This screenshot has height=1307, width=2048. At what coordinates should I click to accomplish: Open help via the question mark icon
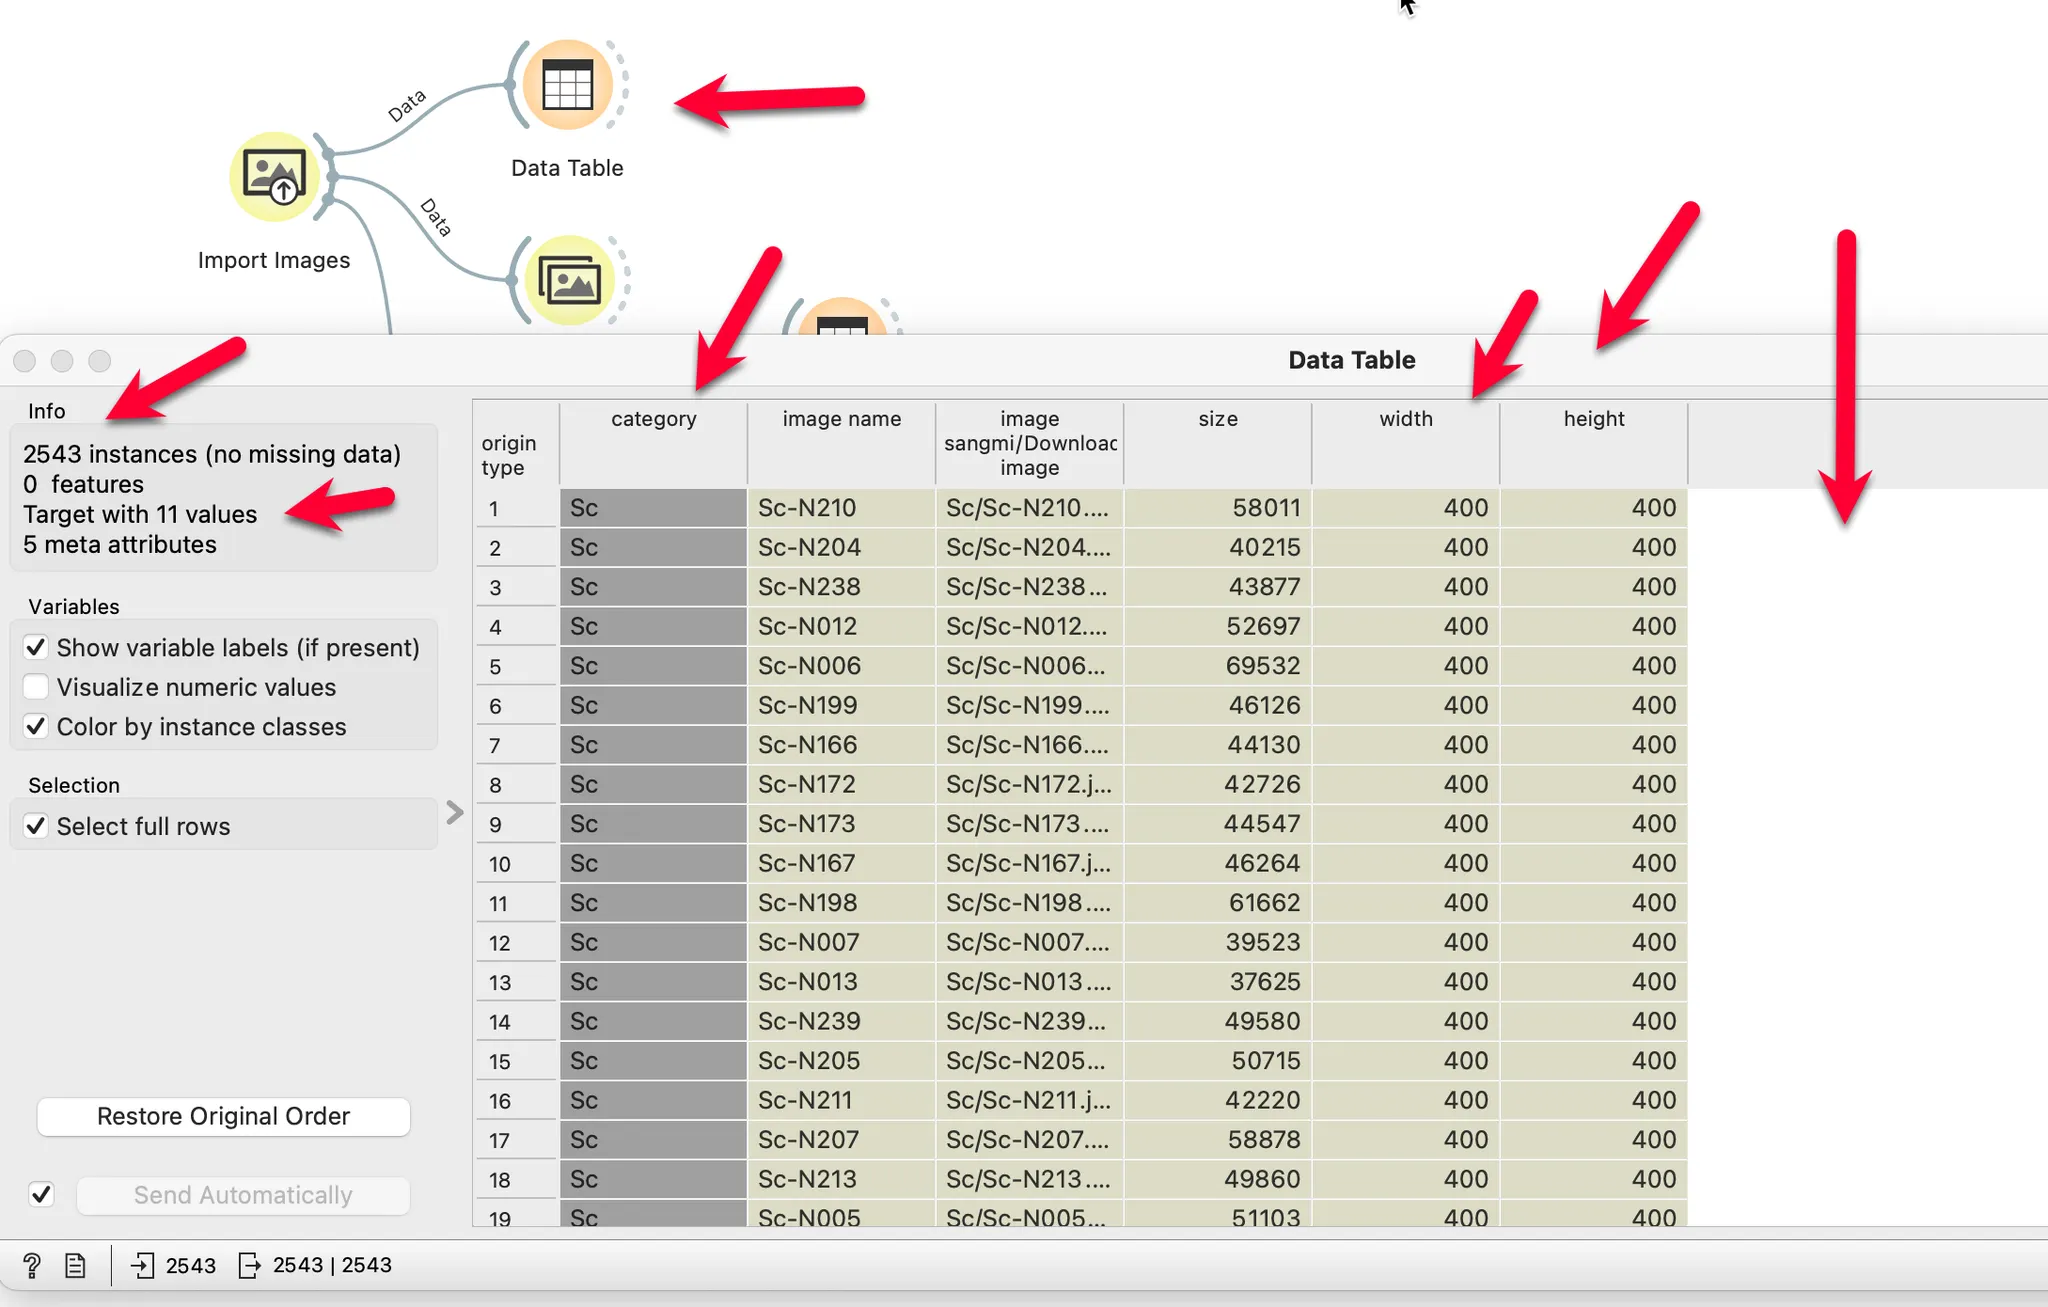pyautogui.click(x=32, y=1266)
